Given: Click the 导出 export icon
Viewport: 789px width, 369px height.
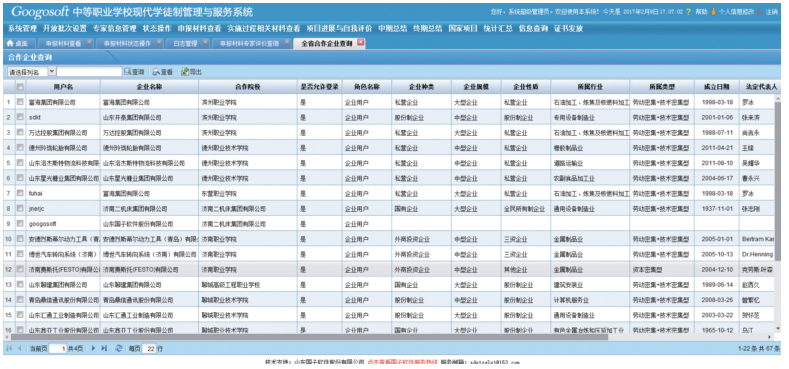Looking at the screenshot, I should 185,72.
